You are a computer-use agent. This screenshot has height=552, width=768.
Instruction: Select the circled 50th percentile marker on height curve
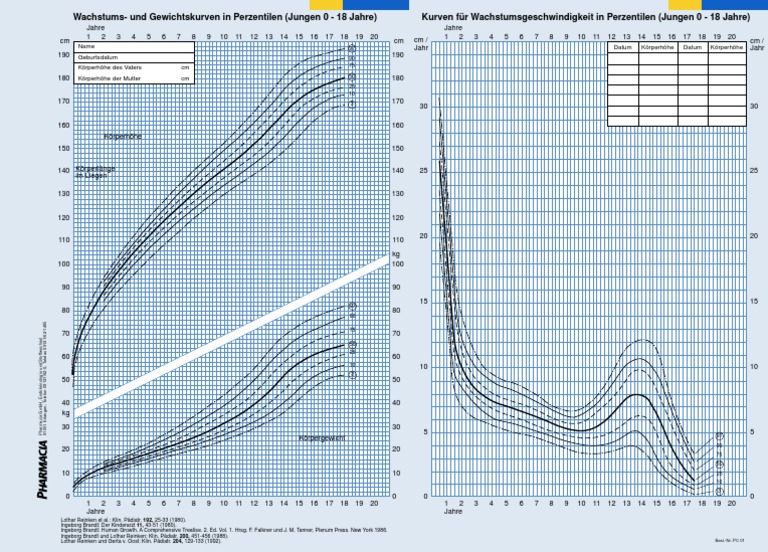(352, 77)
